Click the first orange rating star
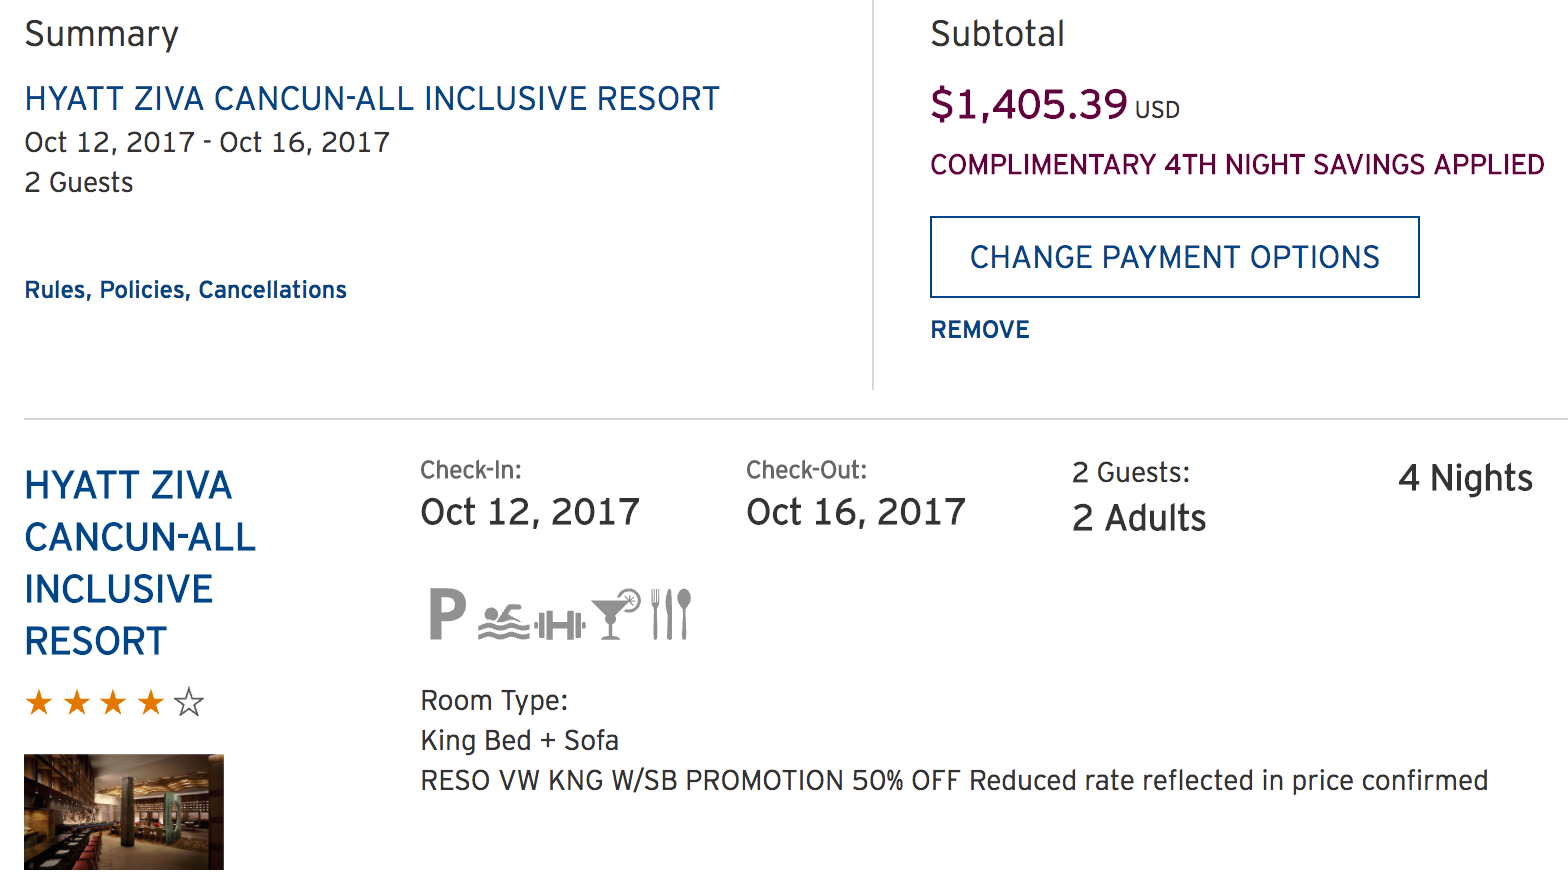 pos(39,703)
